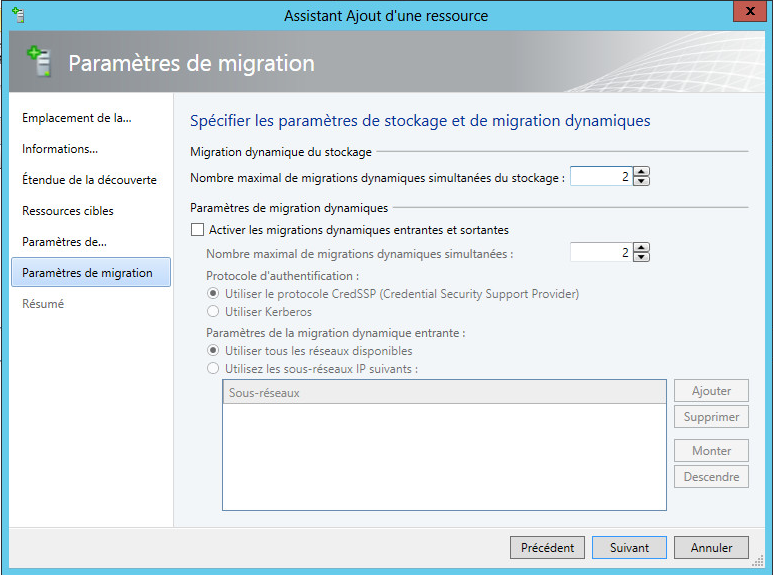The image size is (773, 575).
Task: Click the Précédent button
Action: pyautogui.click(x=547, y=547)
